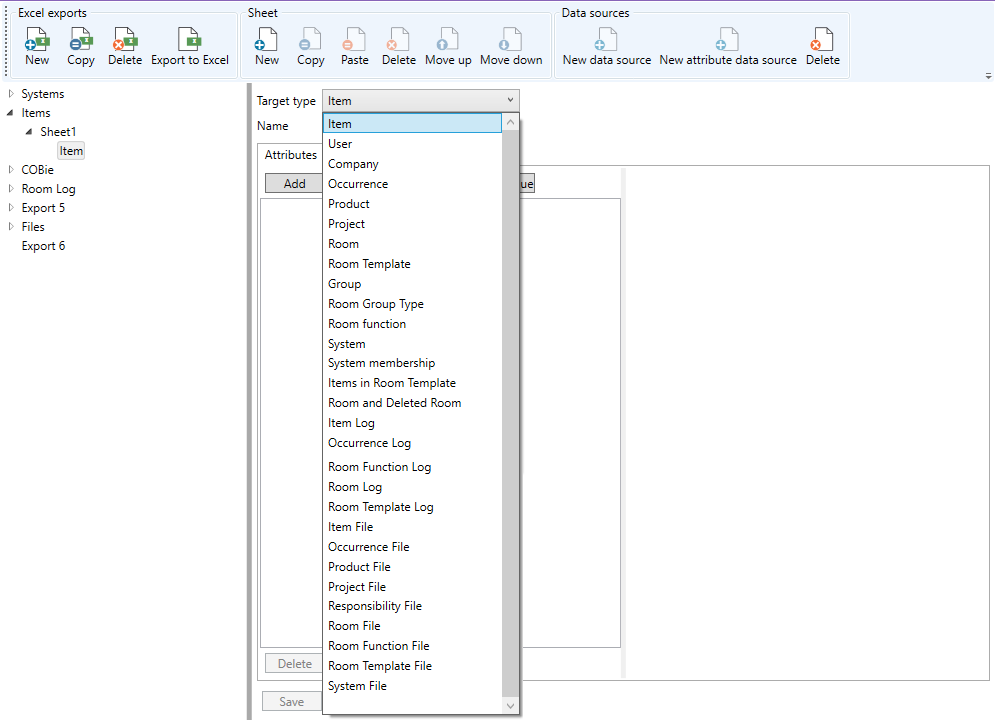995x720 pixels.
Task: Click Copy icon in Excel exports group
Action: 81,41
